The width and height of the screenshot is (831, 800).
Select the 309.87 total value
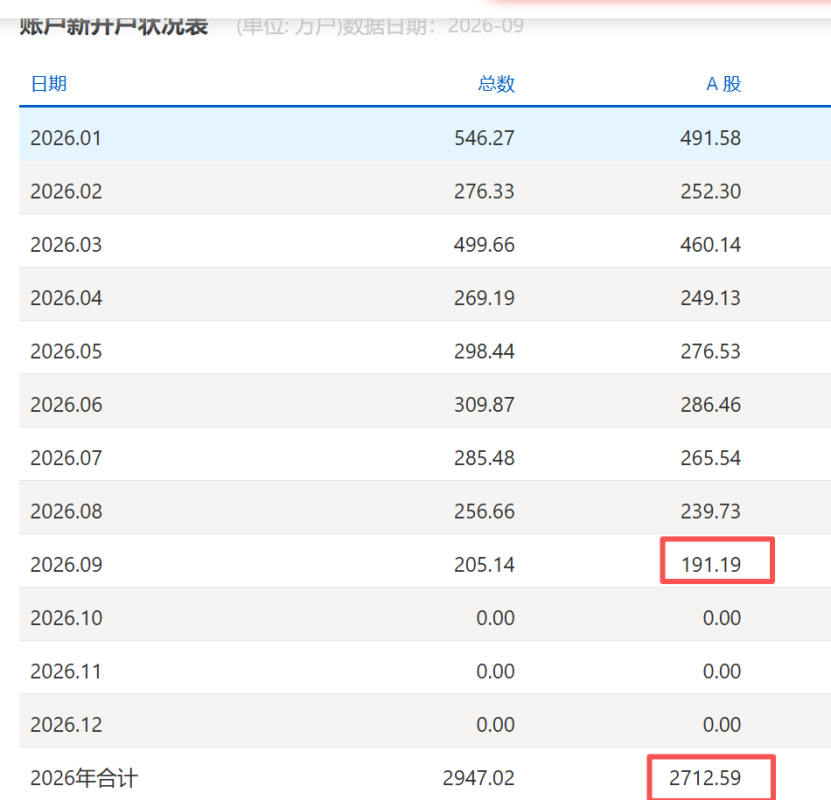tap(484, 405)
